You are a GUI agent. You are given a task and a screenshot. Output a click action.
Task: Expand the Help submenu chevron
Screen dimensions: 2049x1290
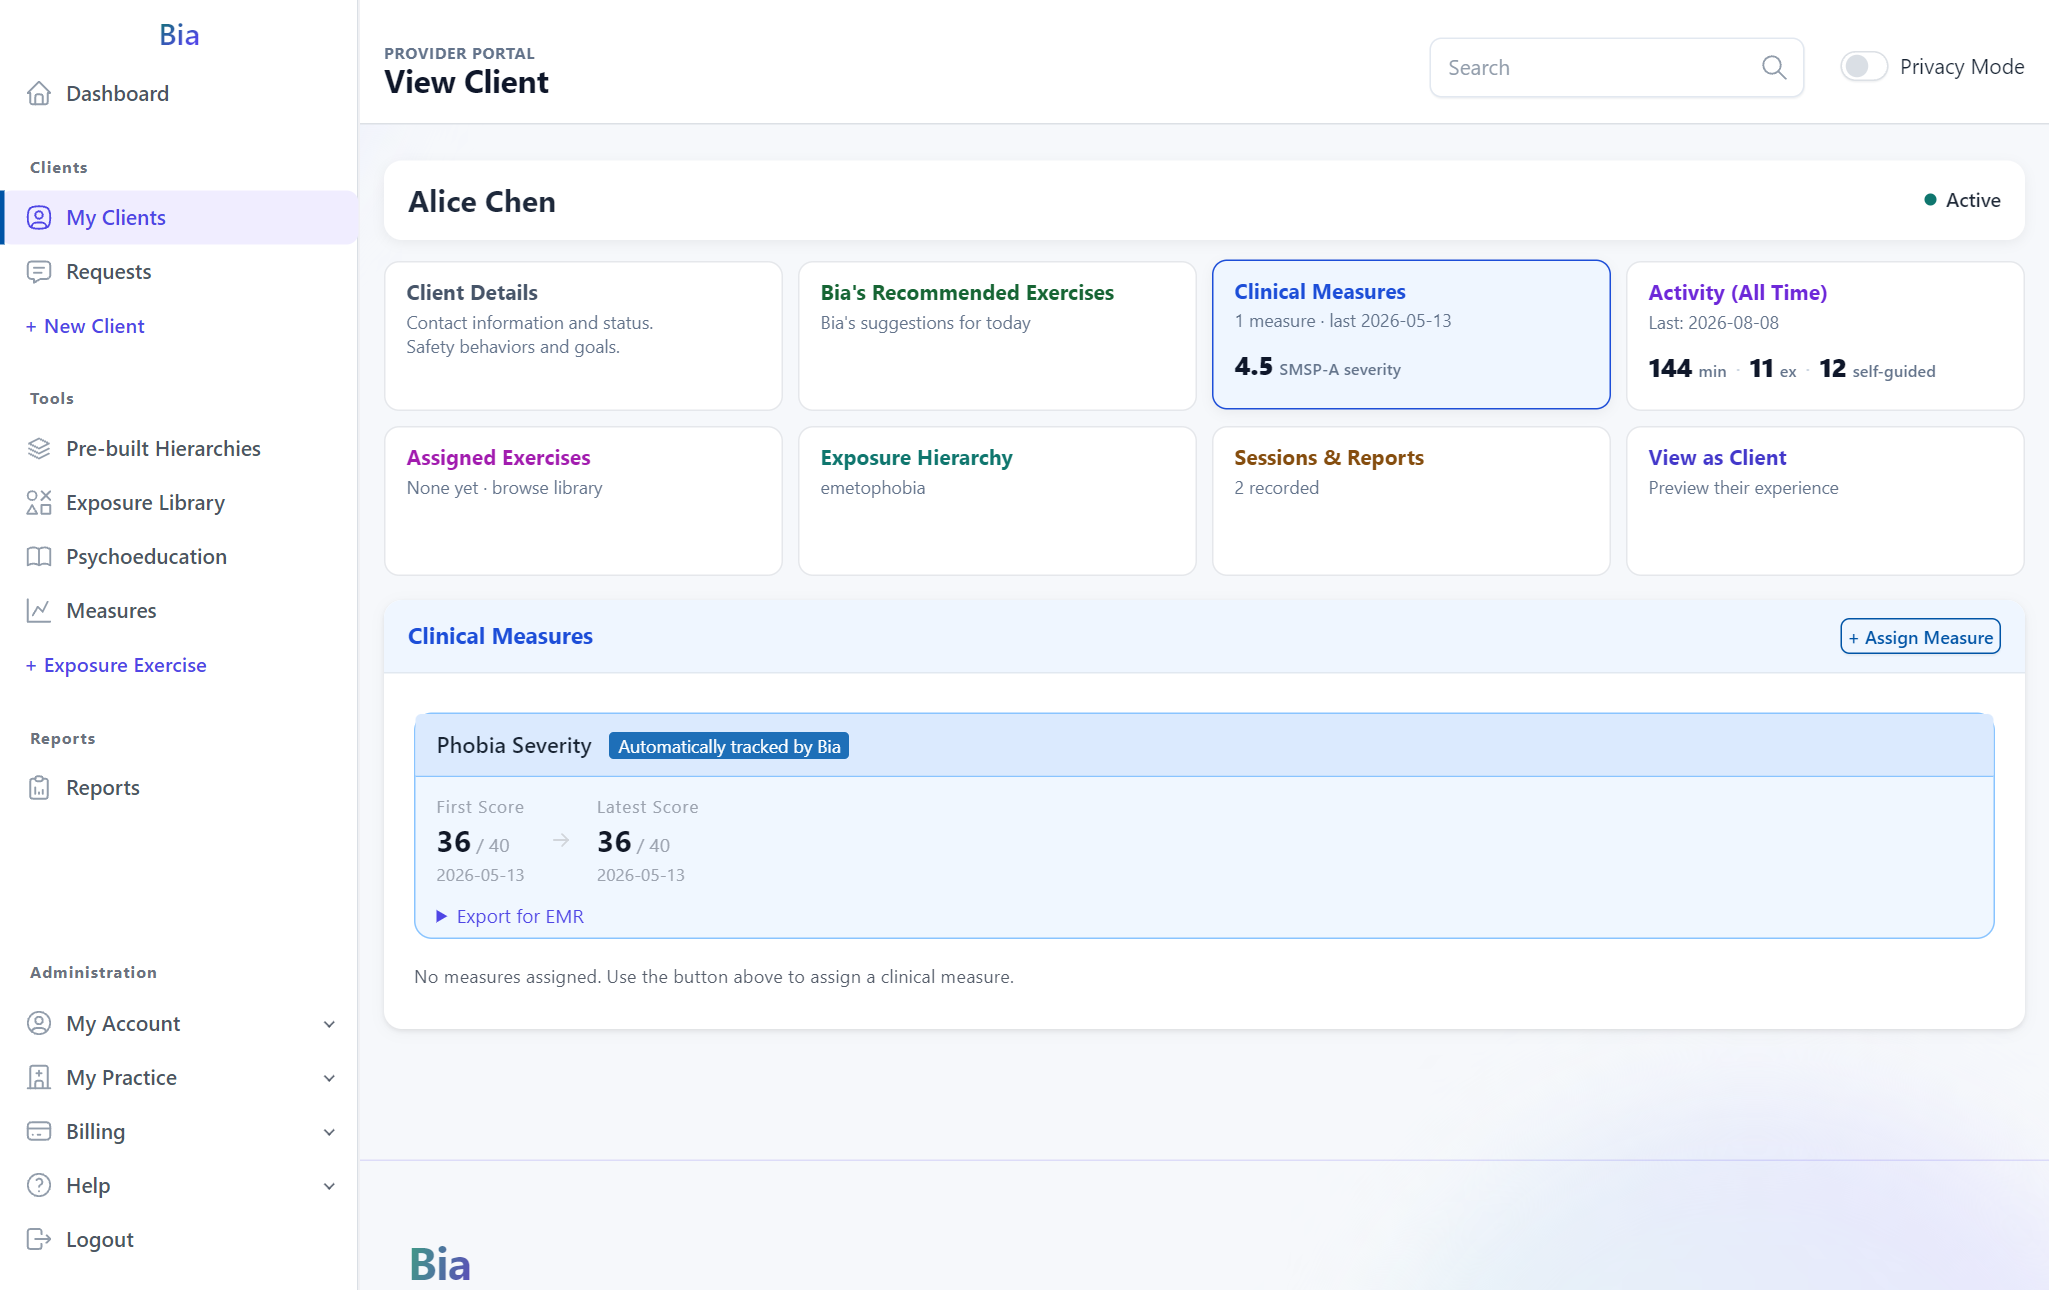(x=330, y=1186)
